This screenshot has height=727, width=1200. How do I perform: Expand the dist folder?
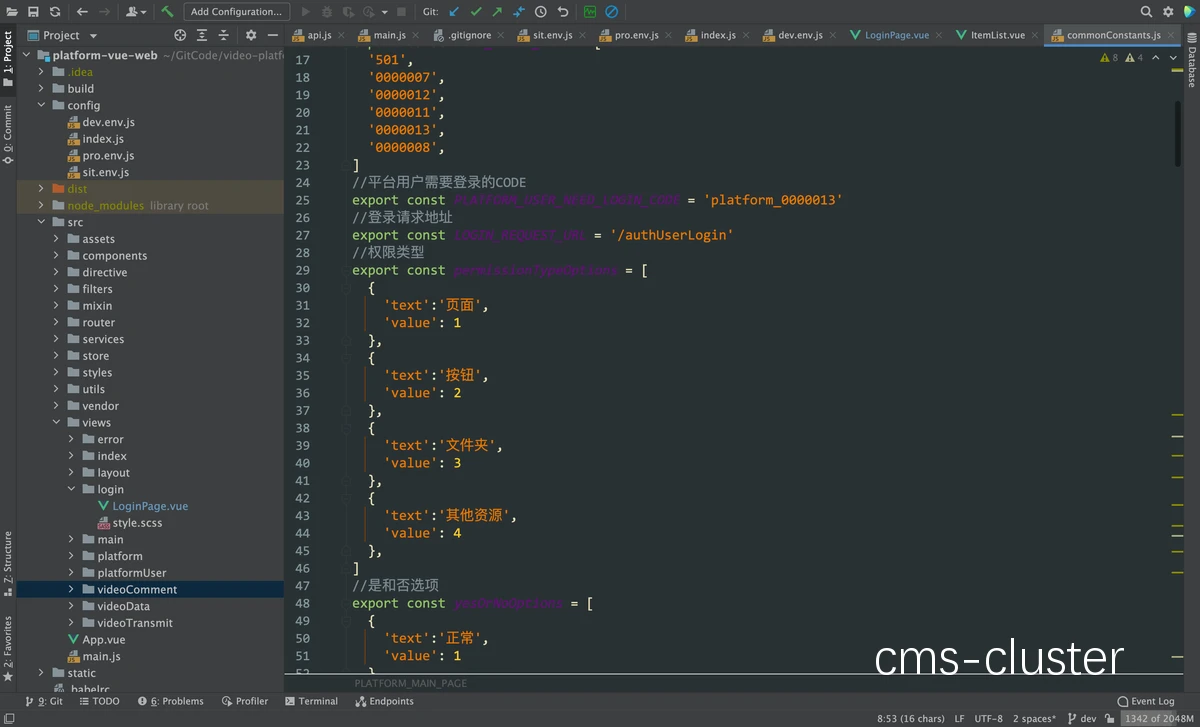point(42,188)
